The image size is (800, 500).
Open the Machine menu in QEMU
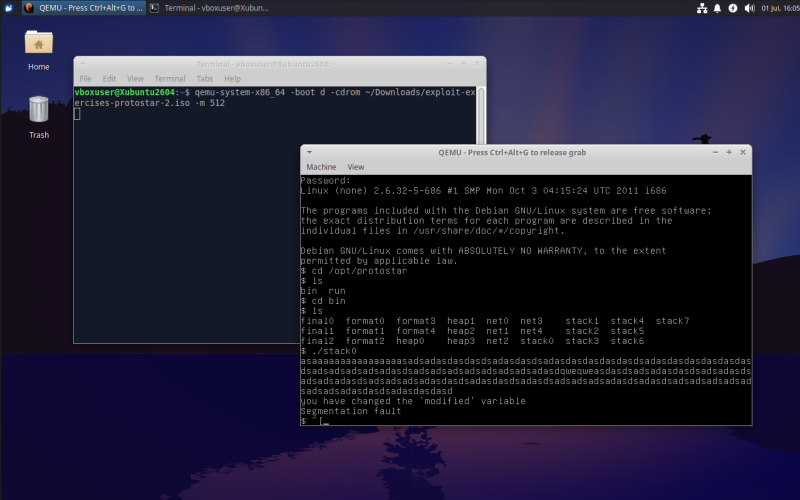tap(321, 167)
